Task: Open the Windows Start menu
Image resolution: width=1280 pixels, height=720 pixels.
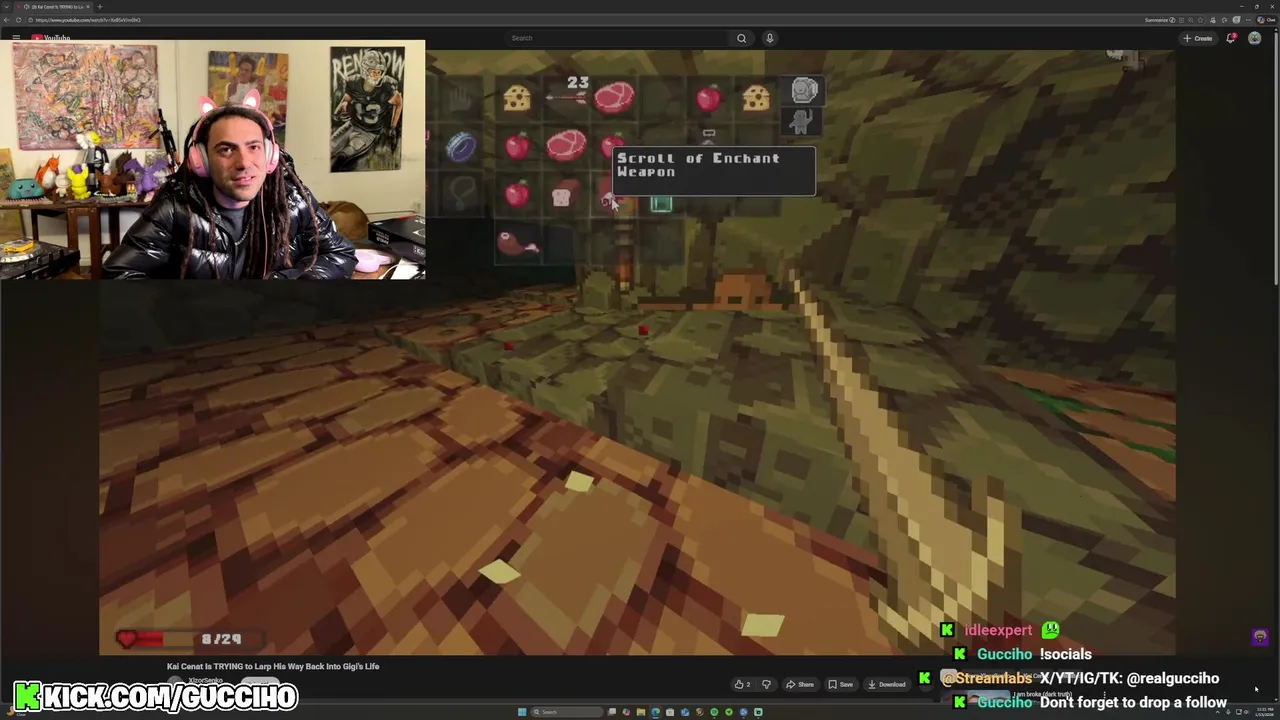Action: coord(522,712)
